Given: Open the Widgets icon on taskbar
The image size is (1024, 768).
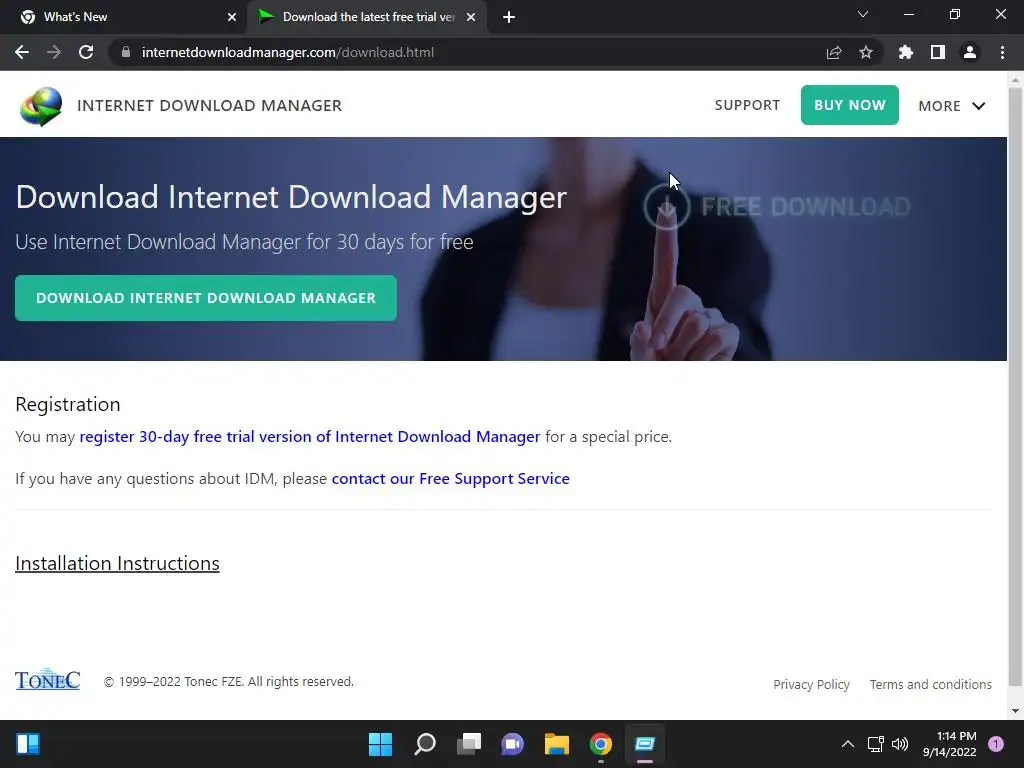Looking at the screenshot, I should pyautogui.click(x=27, y=744).
